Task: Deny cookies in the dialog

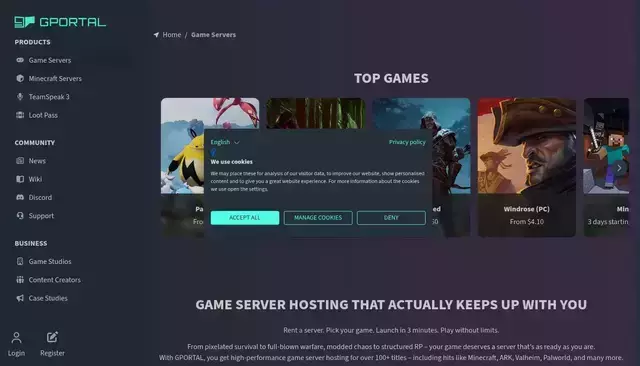Action: 391,217
